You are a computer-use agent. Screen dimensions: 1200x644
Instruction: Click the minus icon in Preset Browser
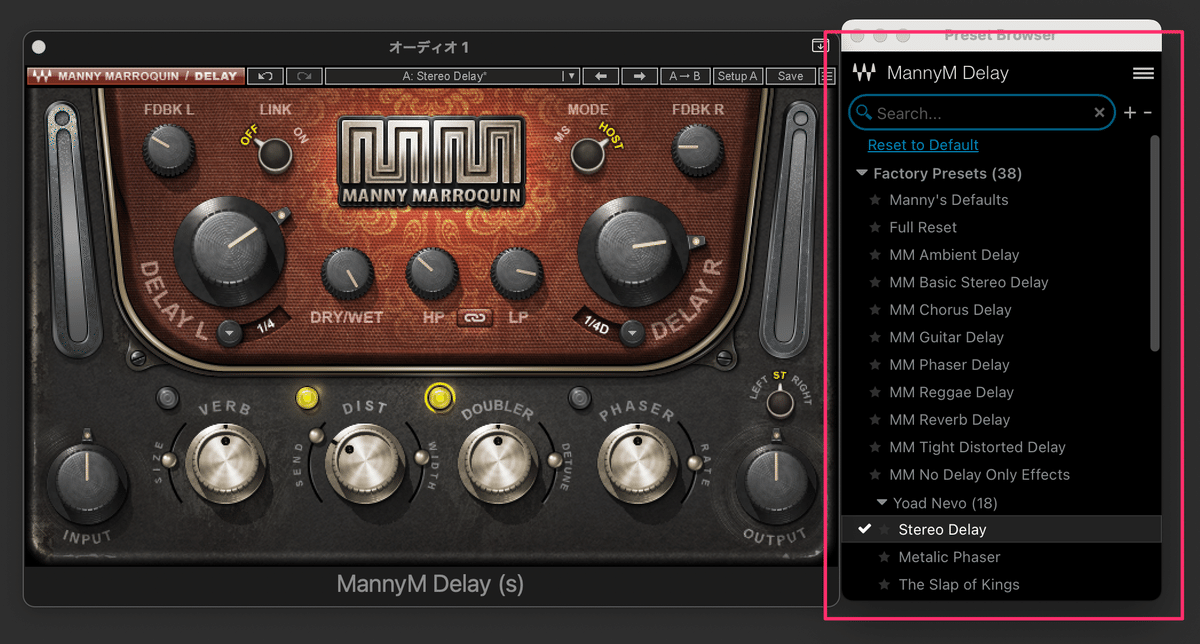point(1147,113)
